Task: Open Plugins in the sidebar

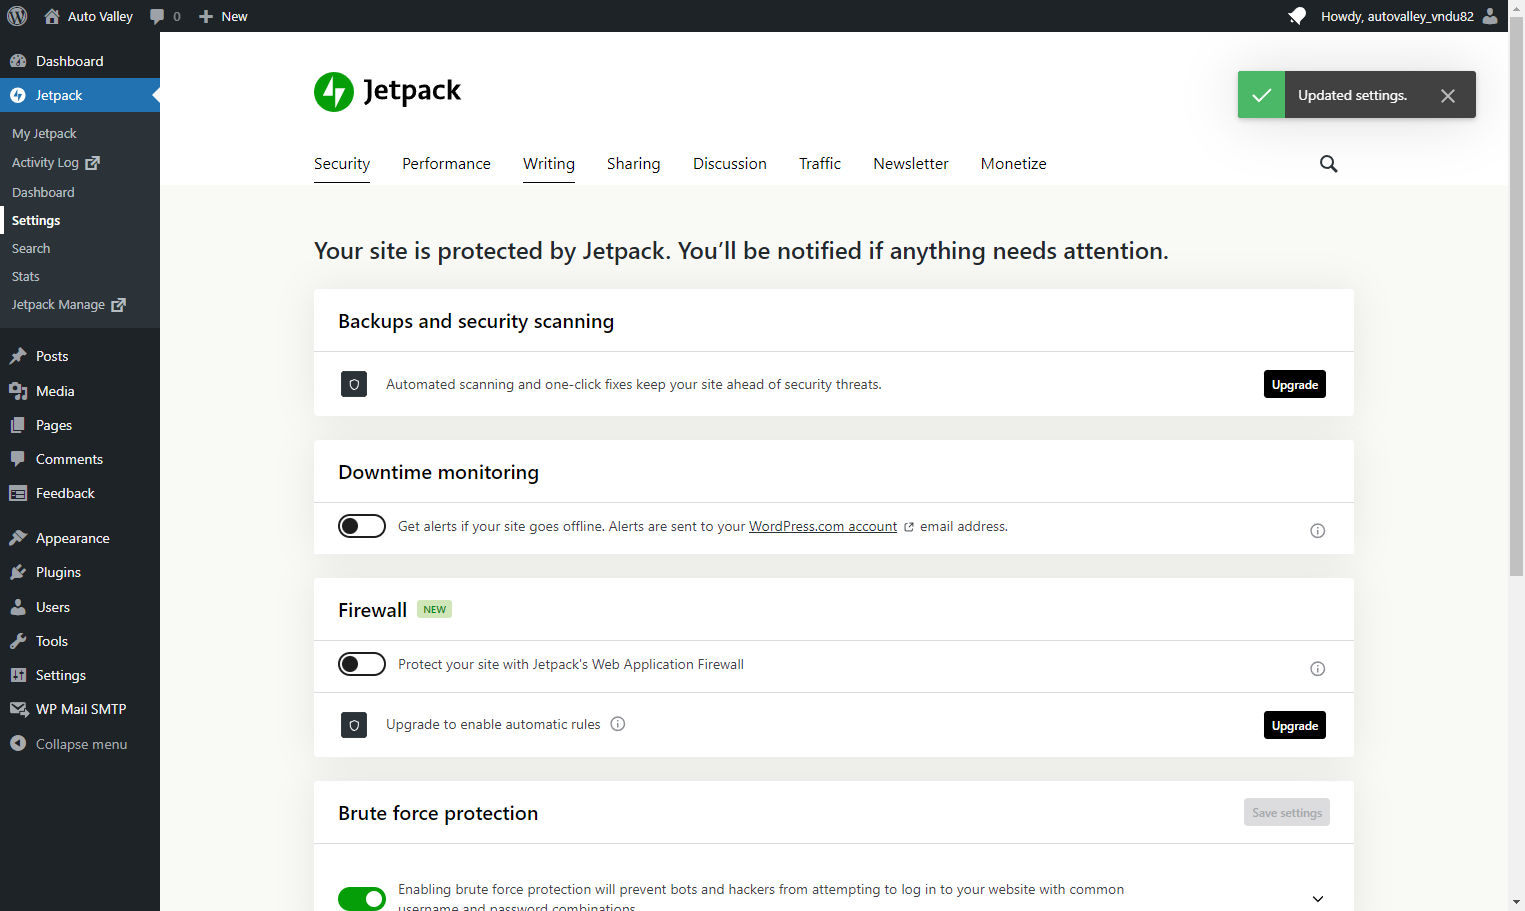Action: click(x=80, y=572)
